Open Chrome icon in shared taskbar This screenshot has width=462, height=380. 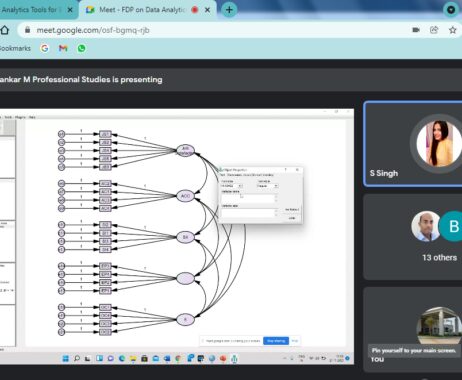pos(178,359)
